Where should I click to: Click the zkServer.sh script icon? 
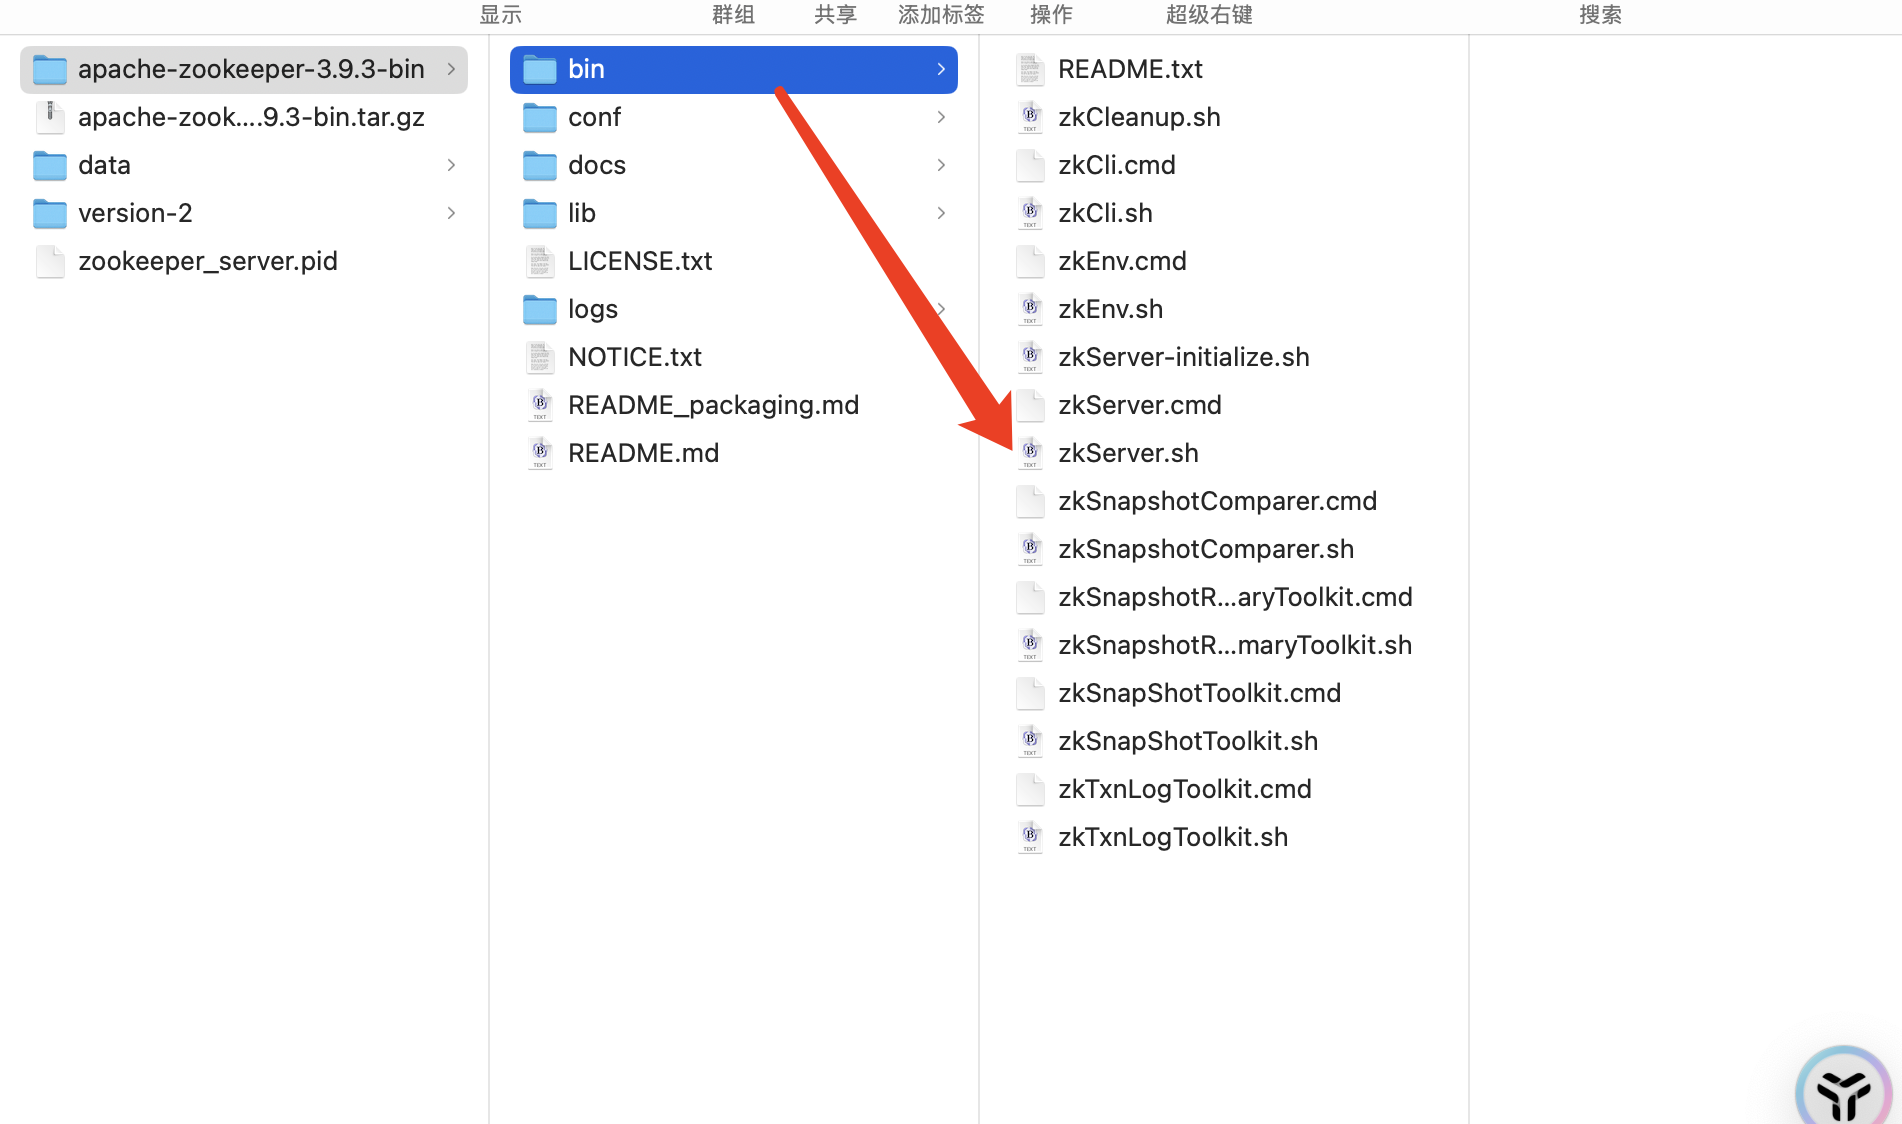tap(1029, 454)
